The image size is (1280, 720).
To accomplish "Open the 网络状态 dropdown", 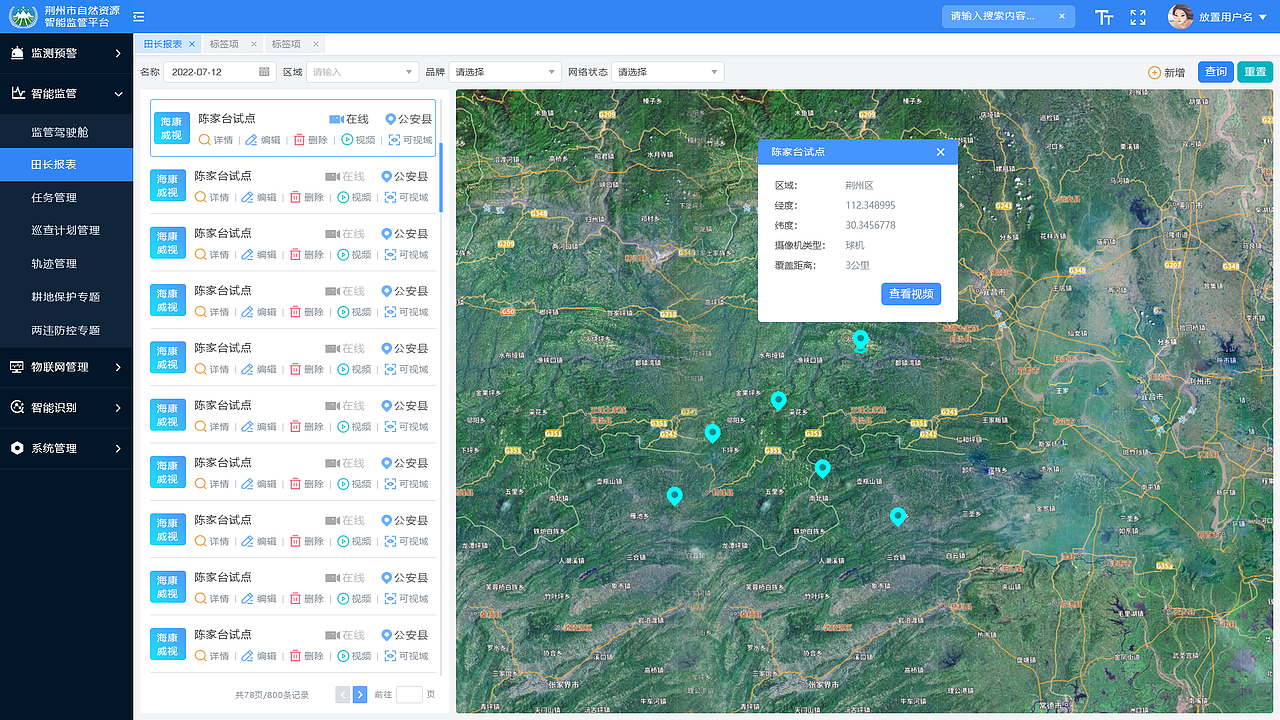I will 667,72.
